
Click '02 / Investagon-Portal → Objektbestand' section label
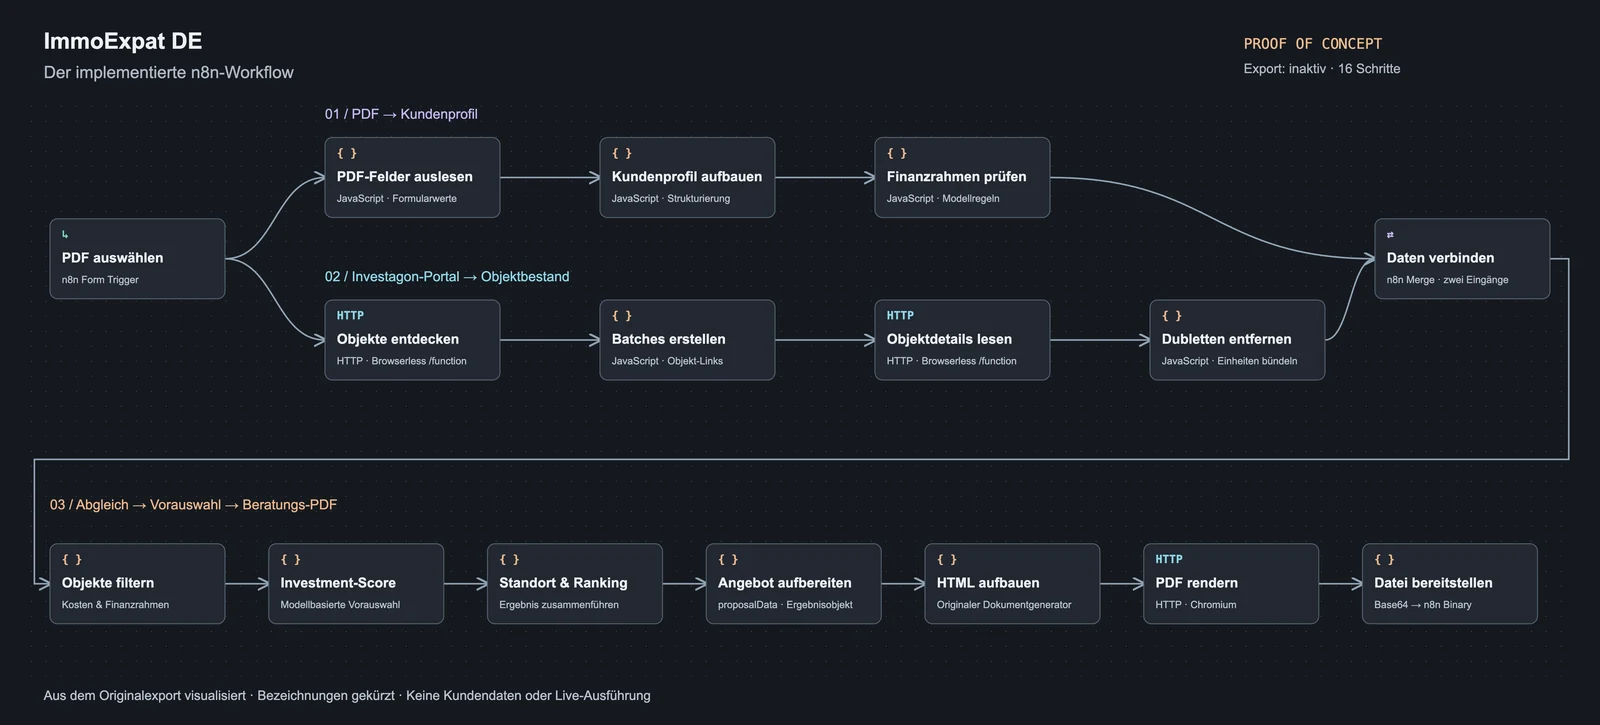[447, 277]
